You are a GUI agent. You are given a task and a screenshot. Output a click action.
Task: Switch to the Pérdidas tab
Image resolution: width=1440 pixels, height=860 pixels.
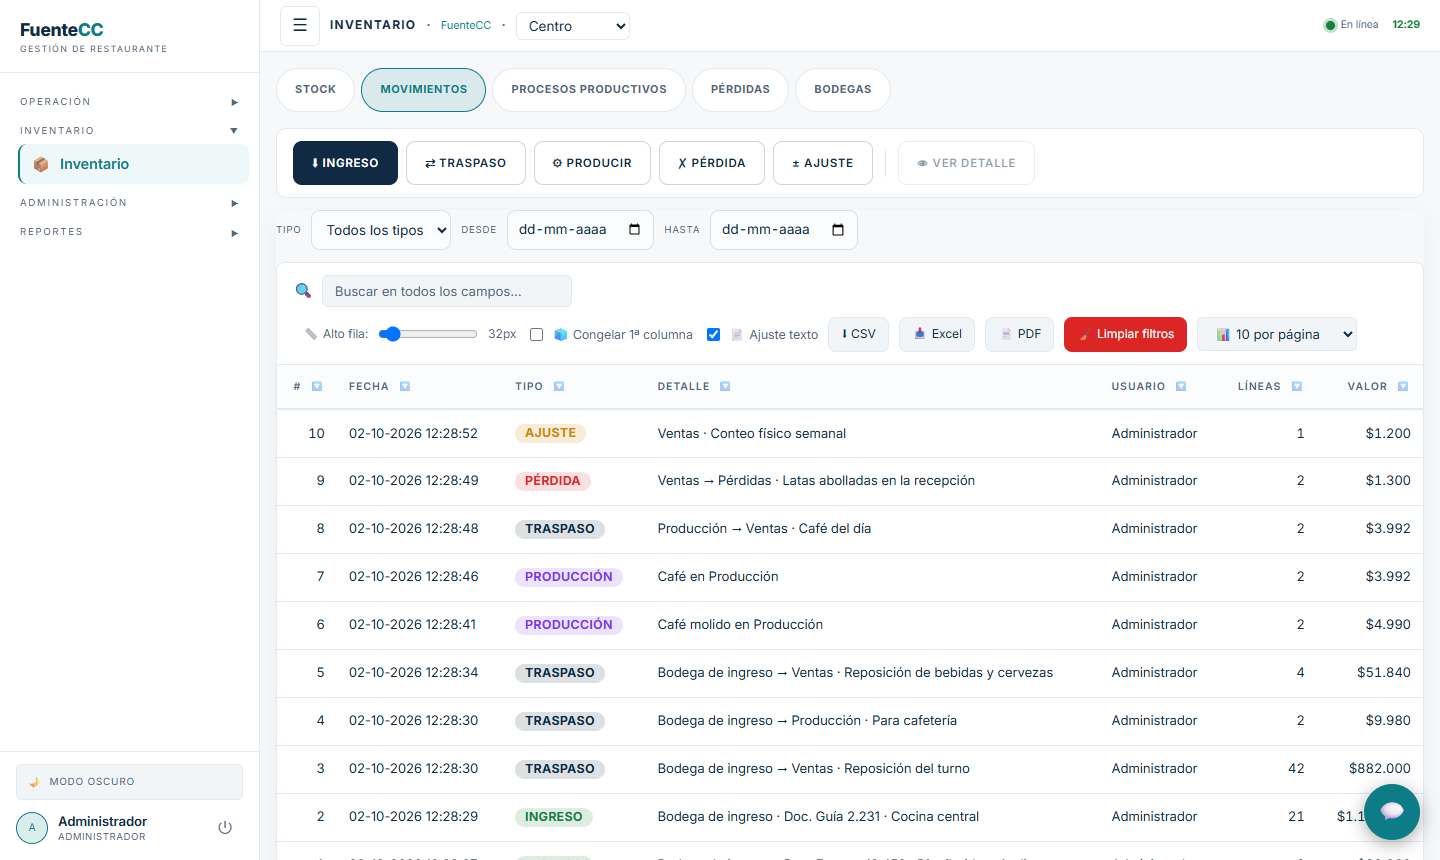740,89
